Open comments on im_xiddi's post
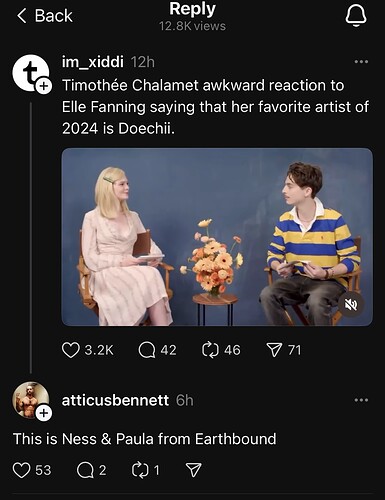This screenshot has width=385, height=500. (147, 350)
